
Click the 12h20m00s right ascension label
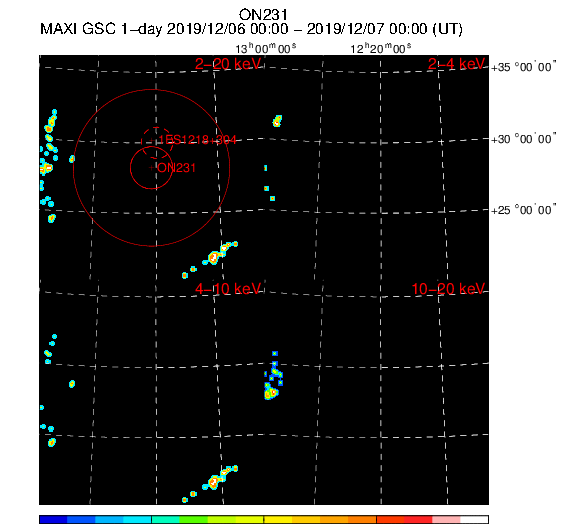pyautogui.click(x=381, y=48)
